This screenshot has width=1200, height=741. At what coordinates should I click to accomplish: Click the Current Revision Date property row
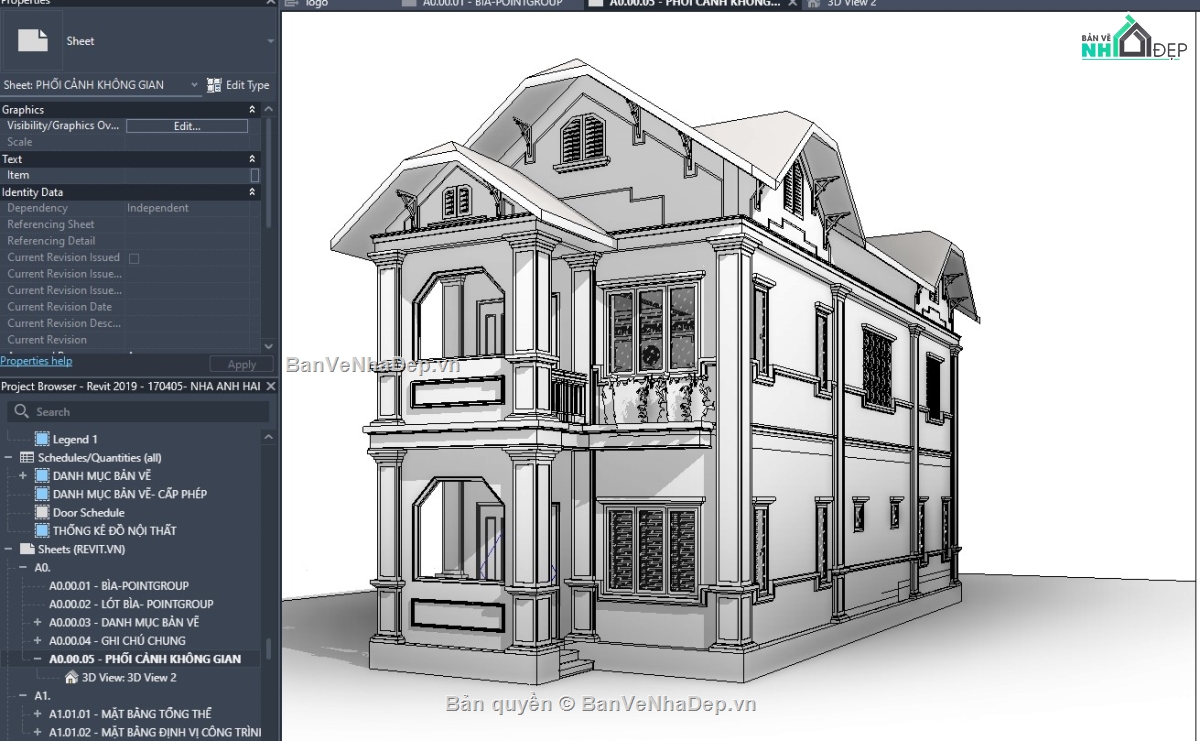tap(130, 307)
